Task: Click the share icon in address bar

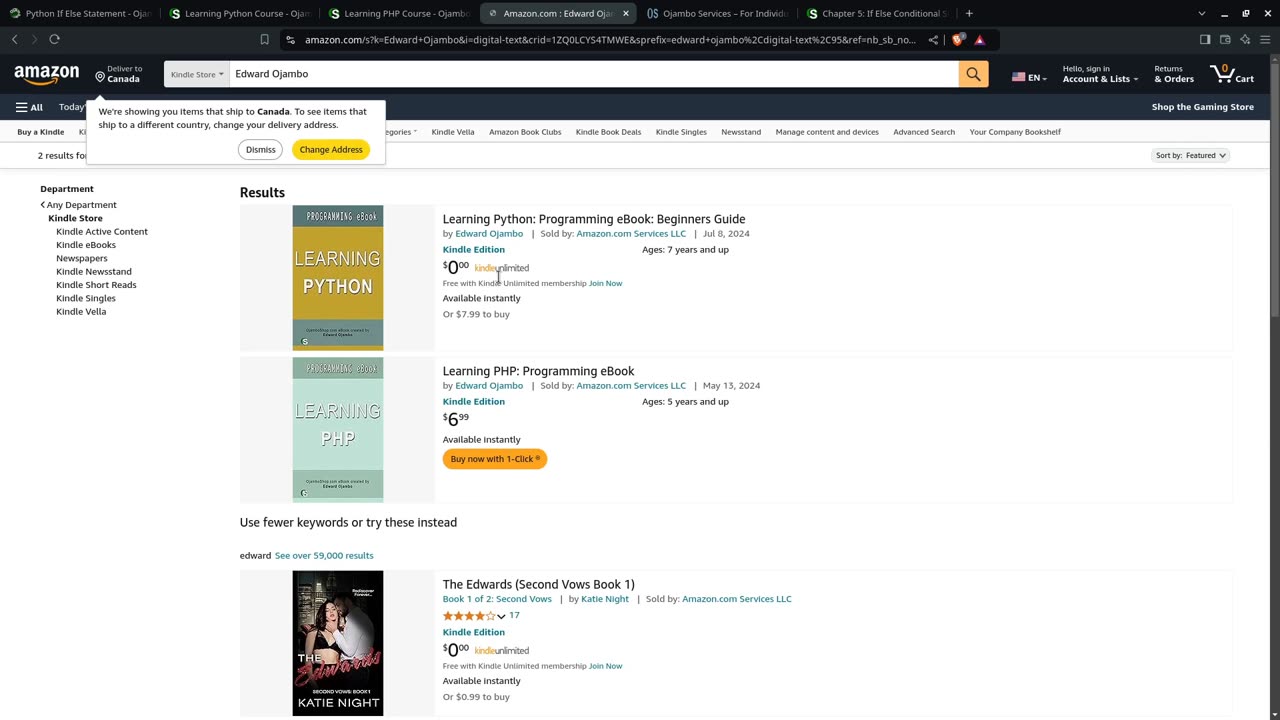Action: (933, 40)
